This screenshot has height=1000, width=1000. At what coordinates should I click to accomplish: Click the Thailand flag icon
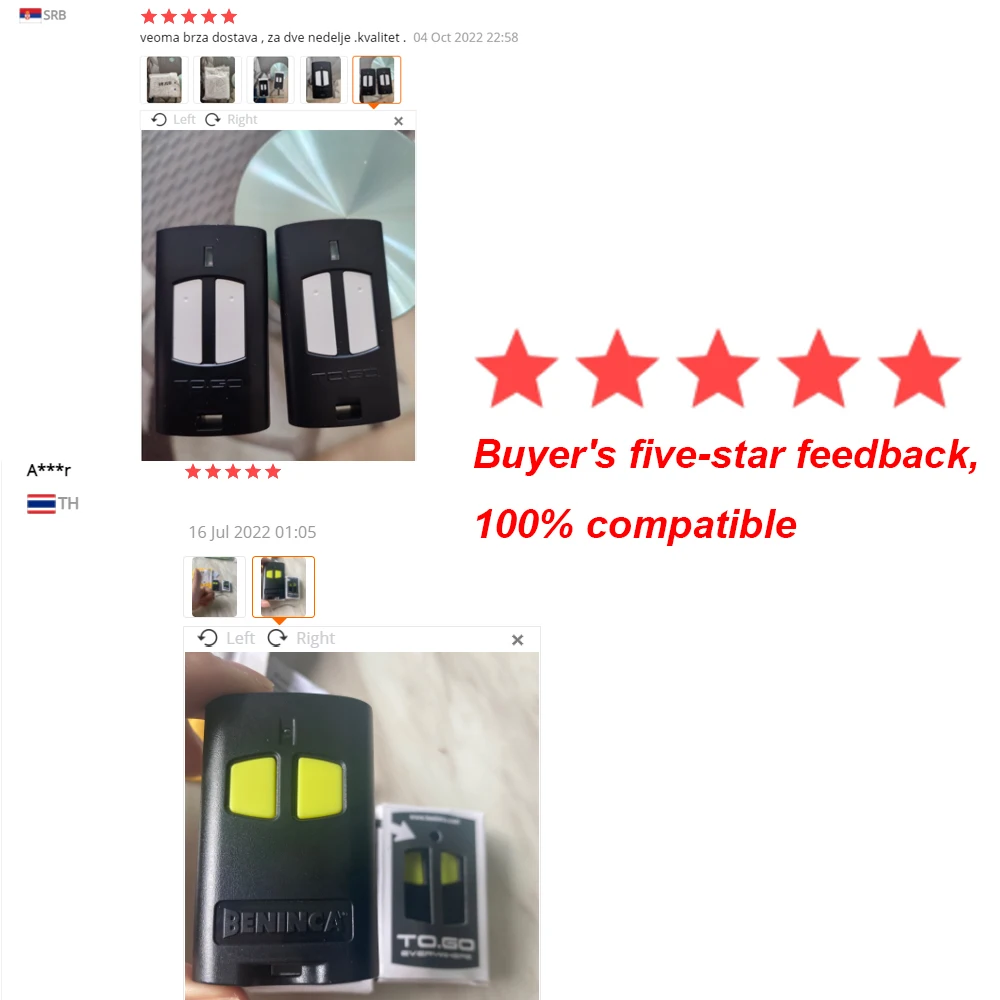click(41, 504)
